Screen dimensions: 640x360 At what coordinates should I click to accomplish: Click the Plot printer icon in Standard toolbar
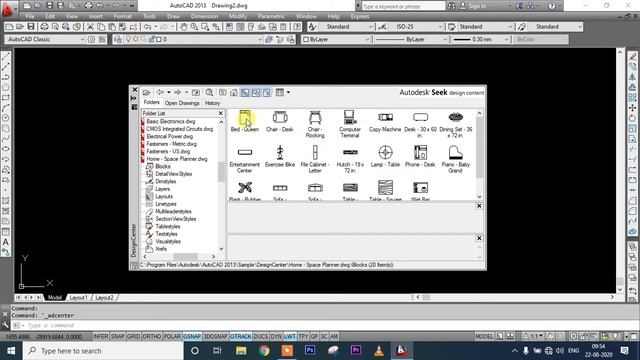[44, 27]
